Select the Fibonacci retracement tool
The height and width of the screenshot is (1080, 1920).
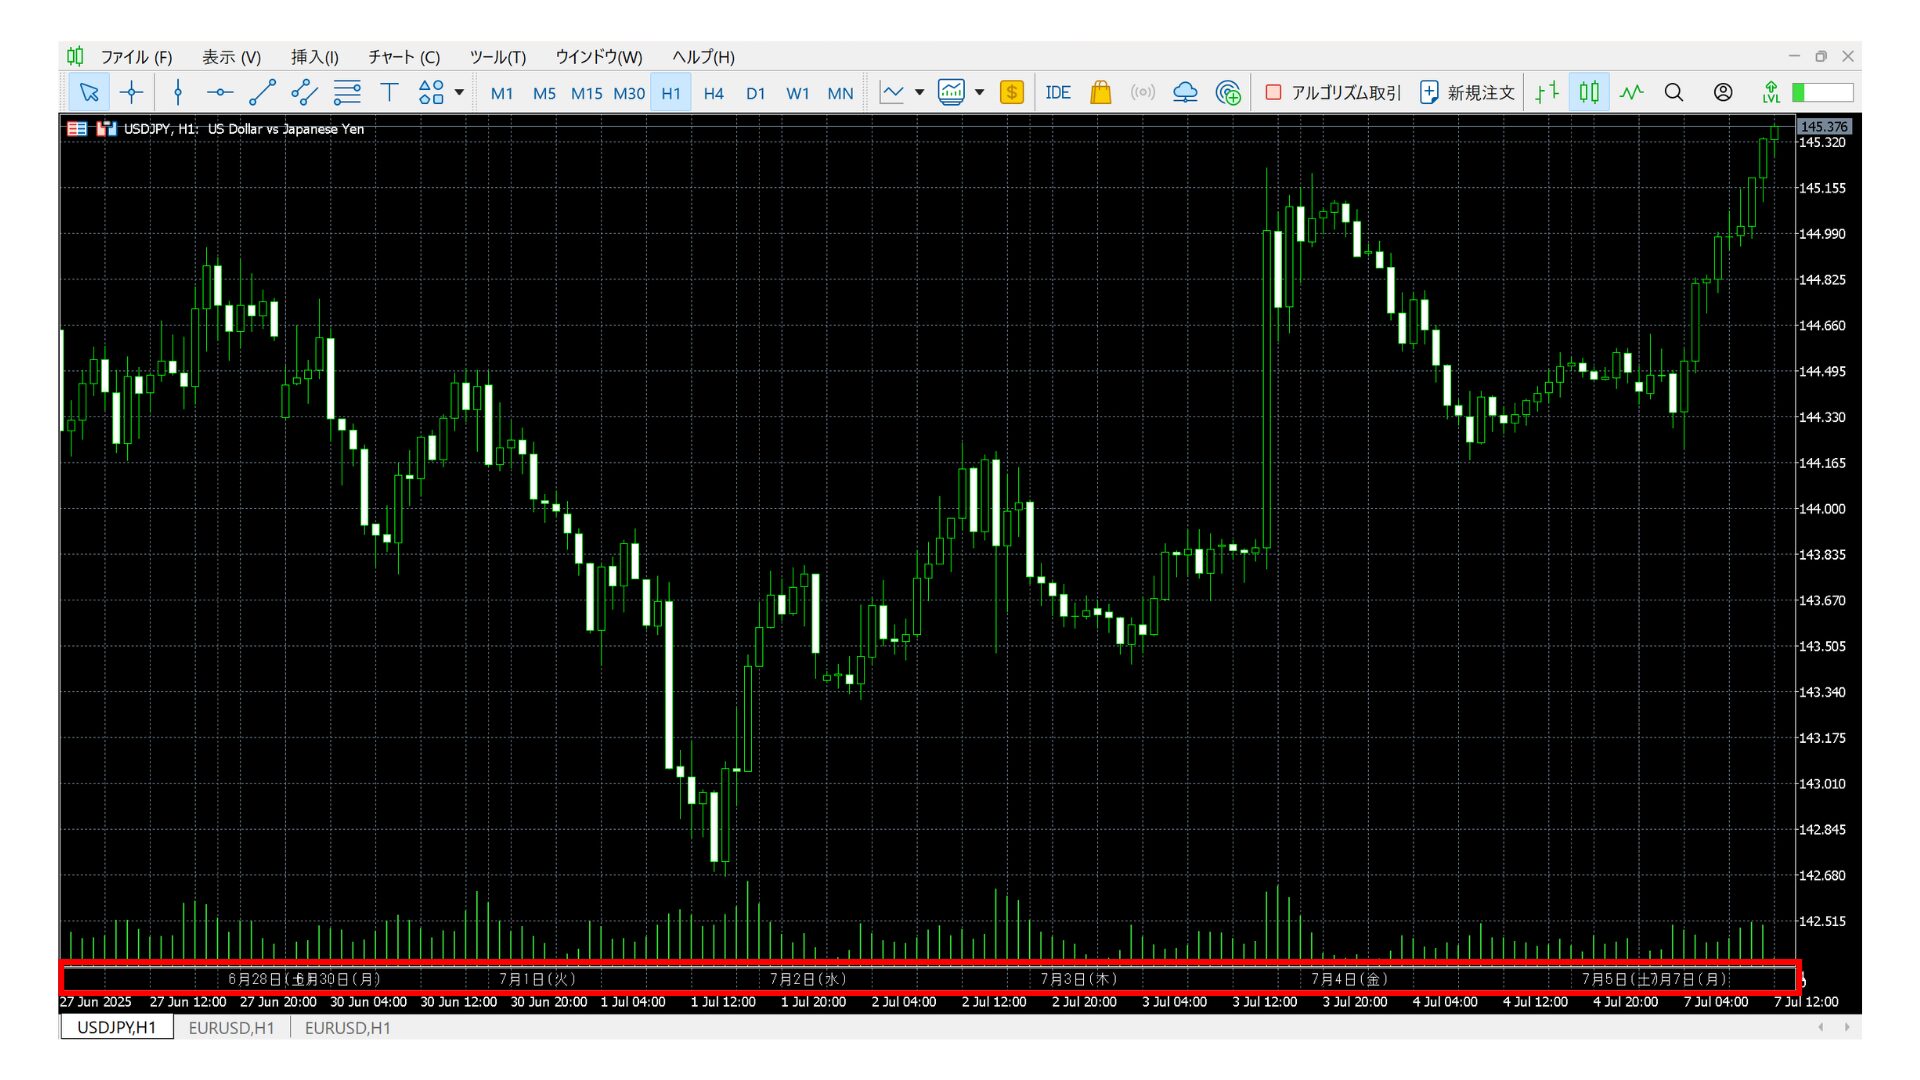point(347,93)
